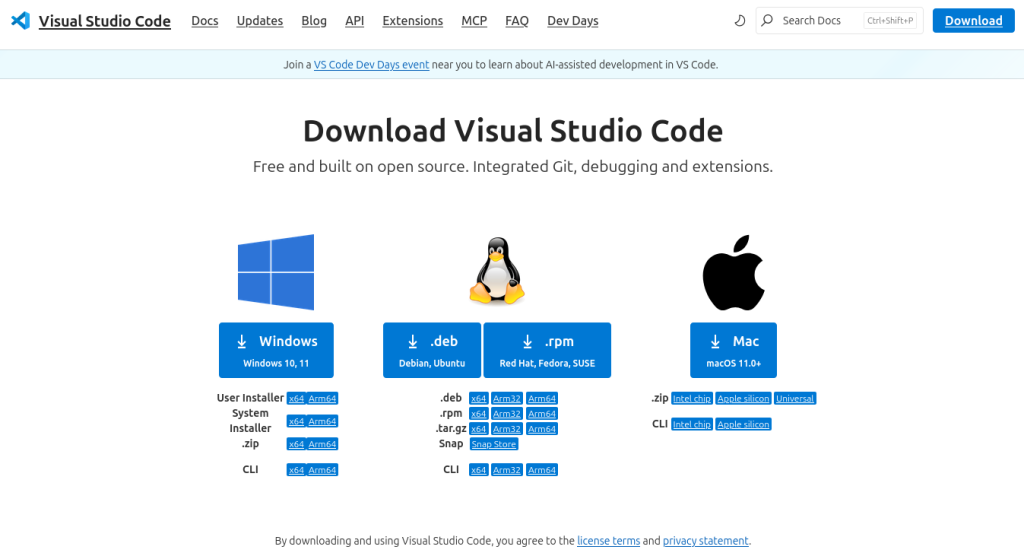Open the license terms link
This screenshot has width=1024, height=556.
pos(608,541)
